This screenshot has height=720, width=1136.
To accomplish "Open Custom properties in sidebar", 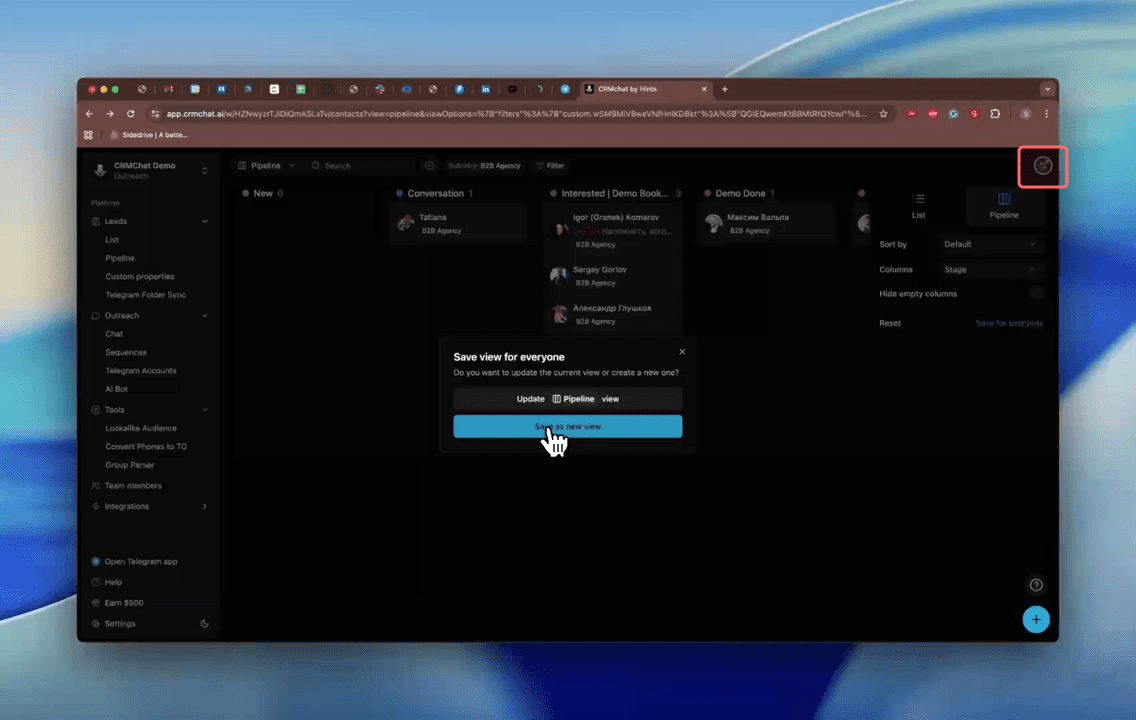I will [139, 277].
